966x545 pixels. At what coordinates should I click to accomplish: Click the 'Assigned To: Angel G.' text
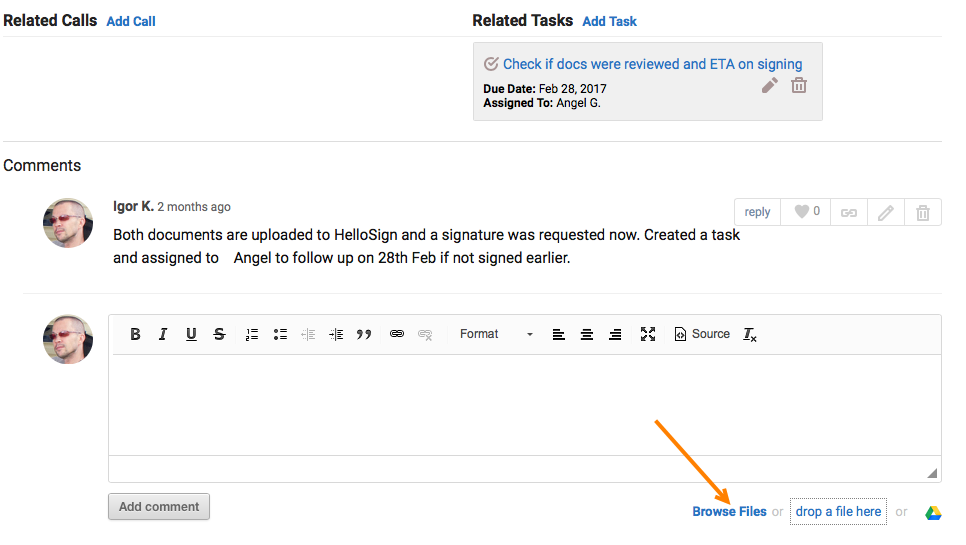tap(542, 103)
